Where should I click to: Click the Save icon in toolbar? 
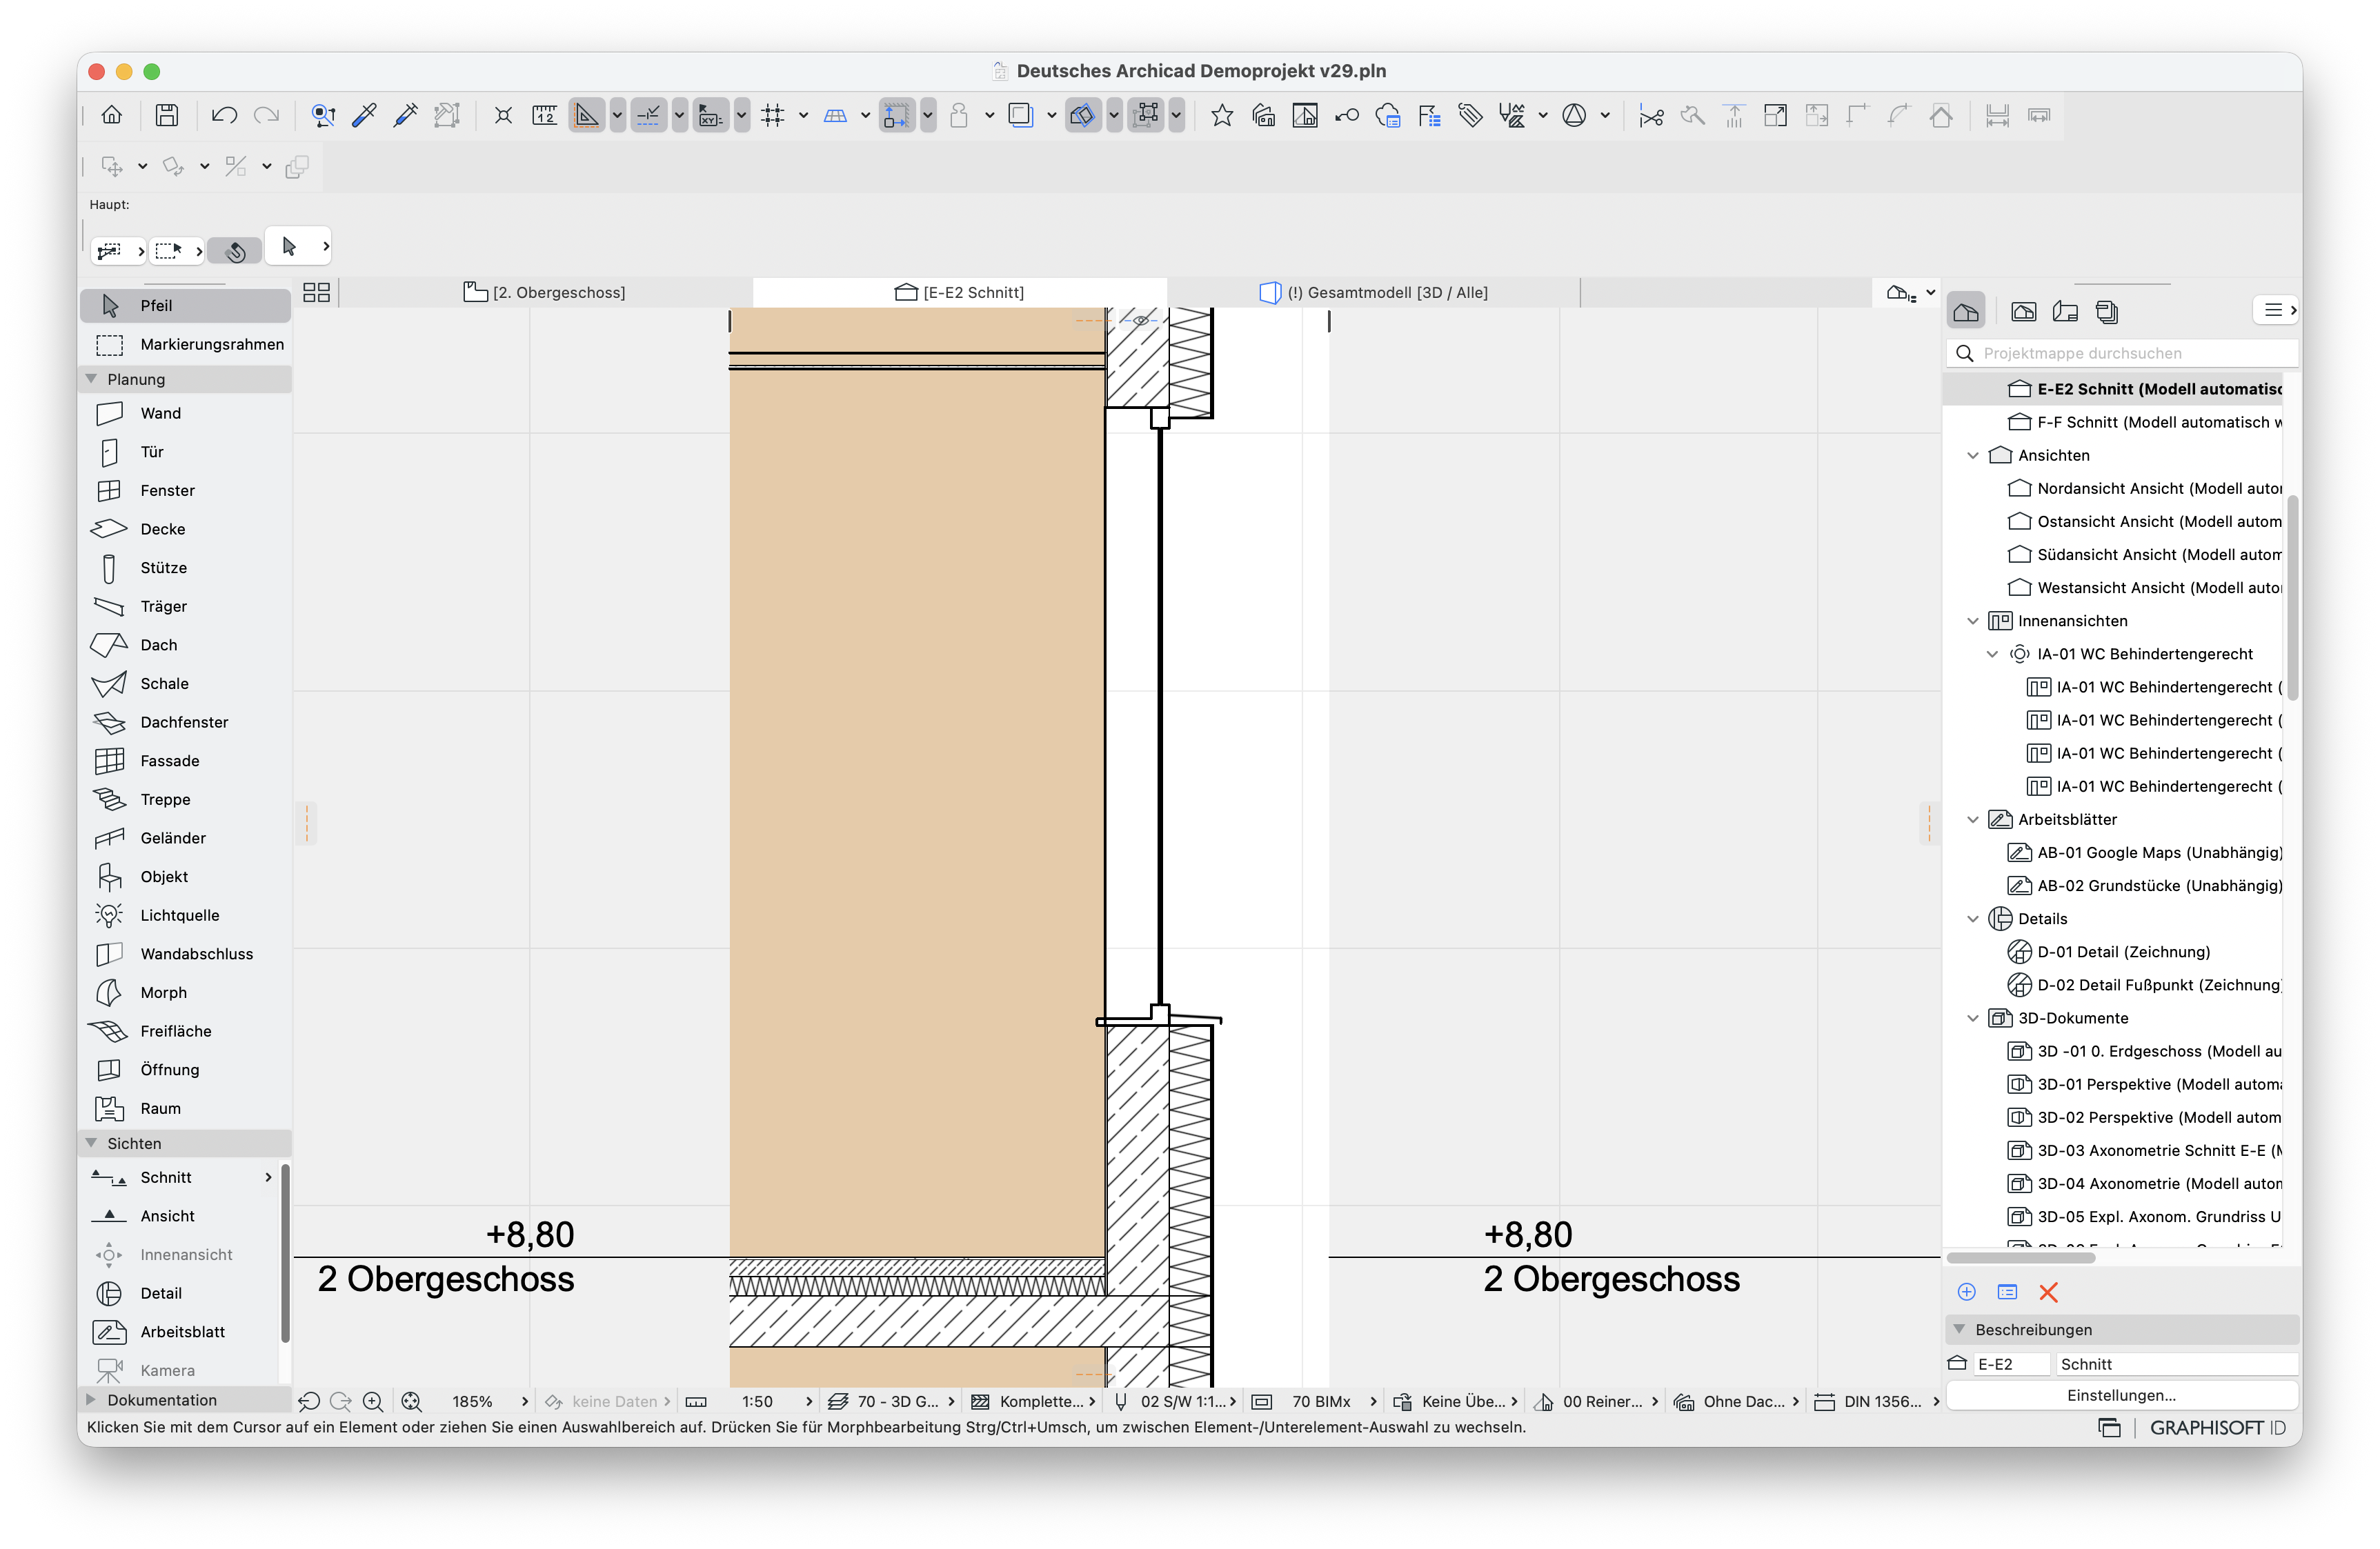point(167,115)
